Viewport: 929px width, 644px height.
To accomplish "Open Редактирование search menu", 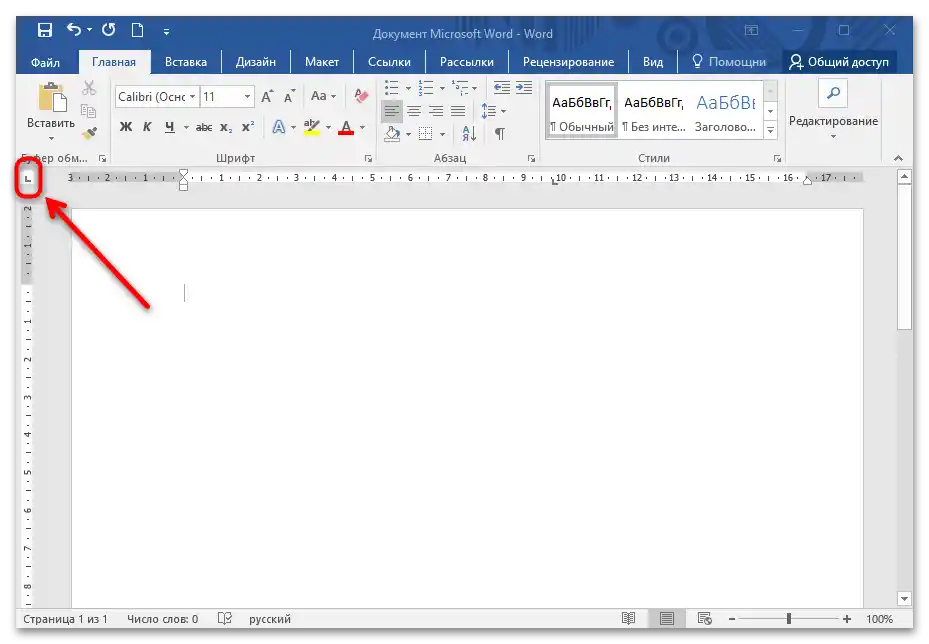I will coord(833,111).
